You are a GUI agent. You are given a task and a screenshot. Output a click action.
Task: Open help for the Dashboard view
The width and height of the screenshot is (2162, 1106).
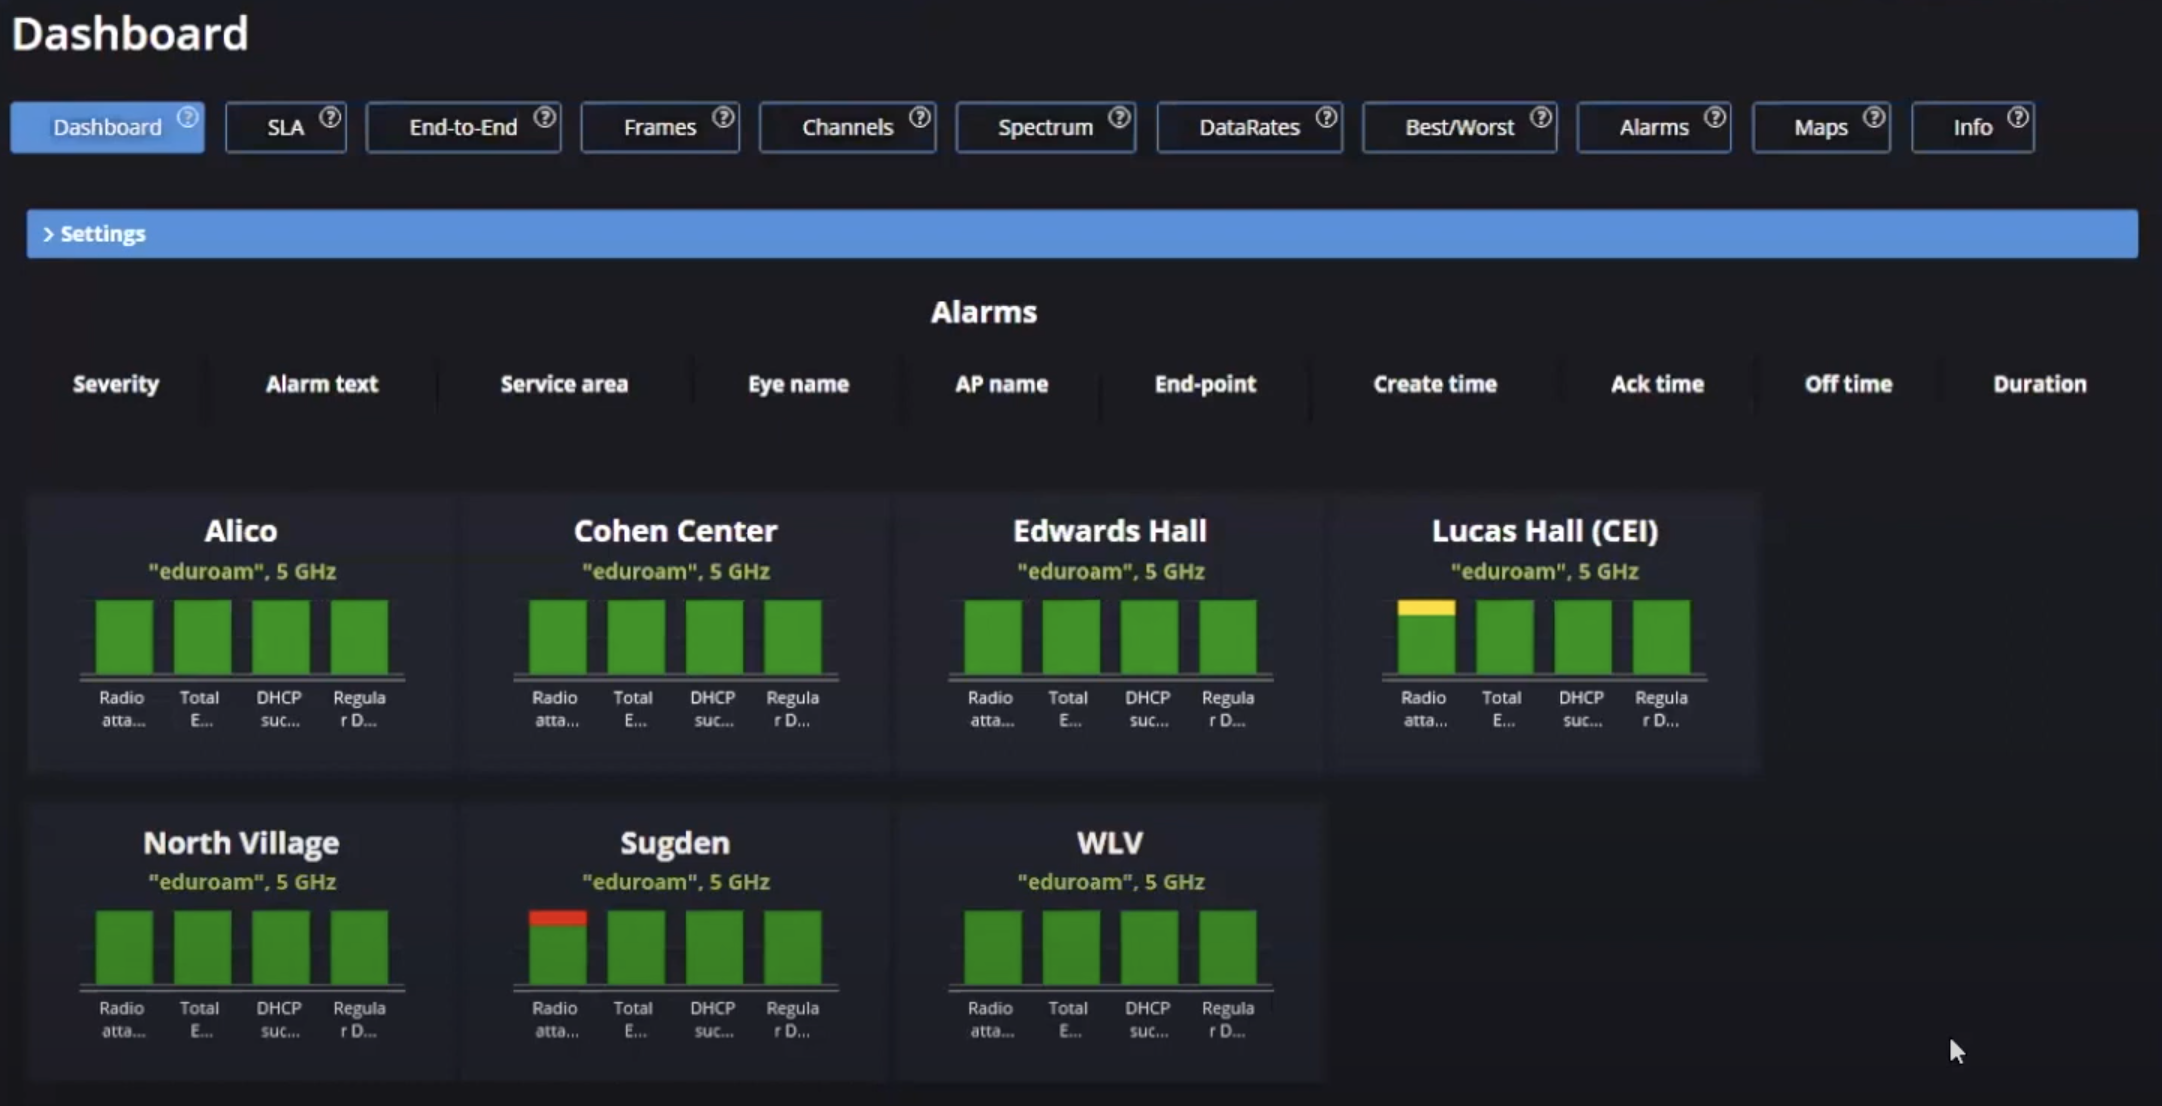tap(186, 117)
